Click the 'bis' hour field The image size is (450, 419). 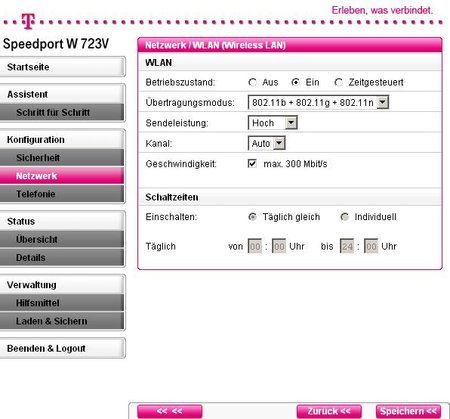tap(347, 246)
